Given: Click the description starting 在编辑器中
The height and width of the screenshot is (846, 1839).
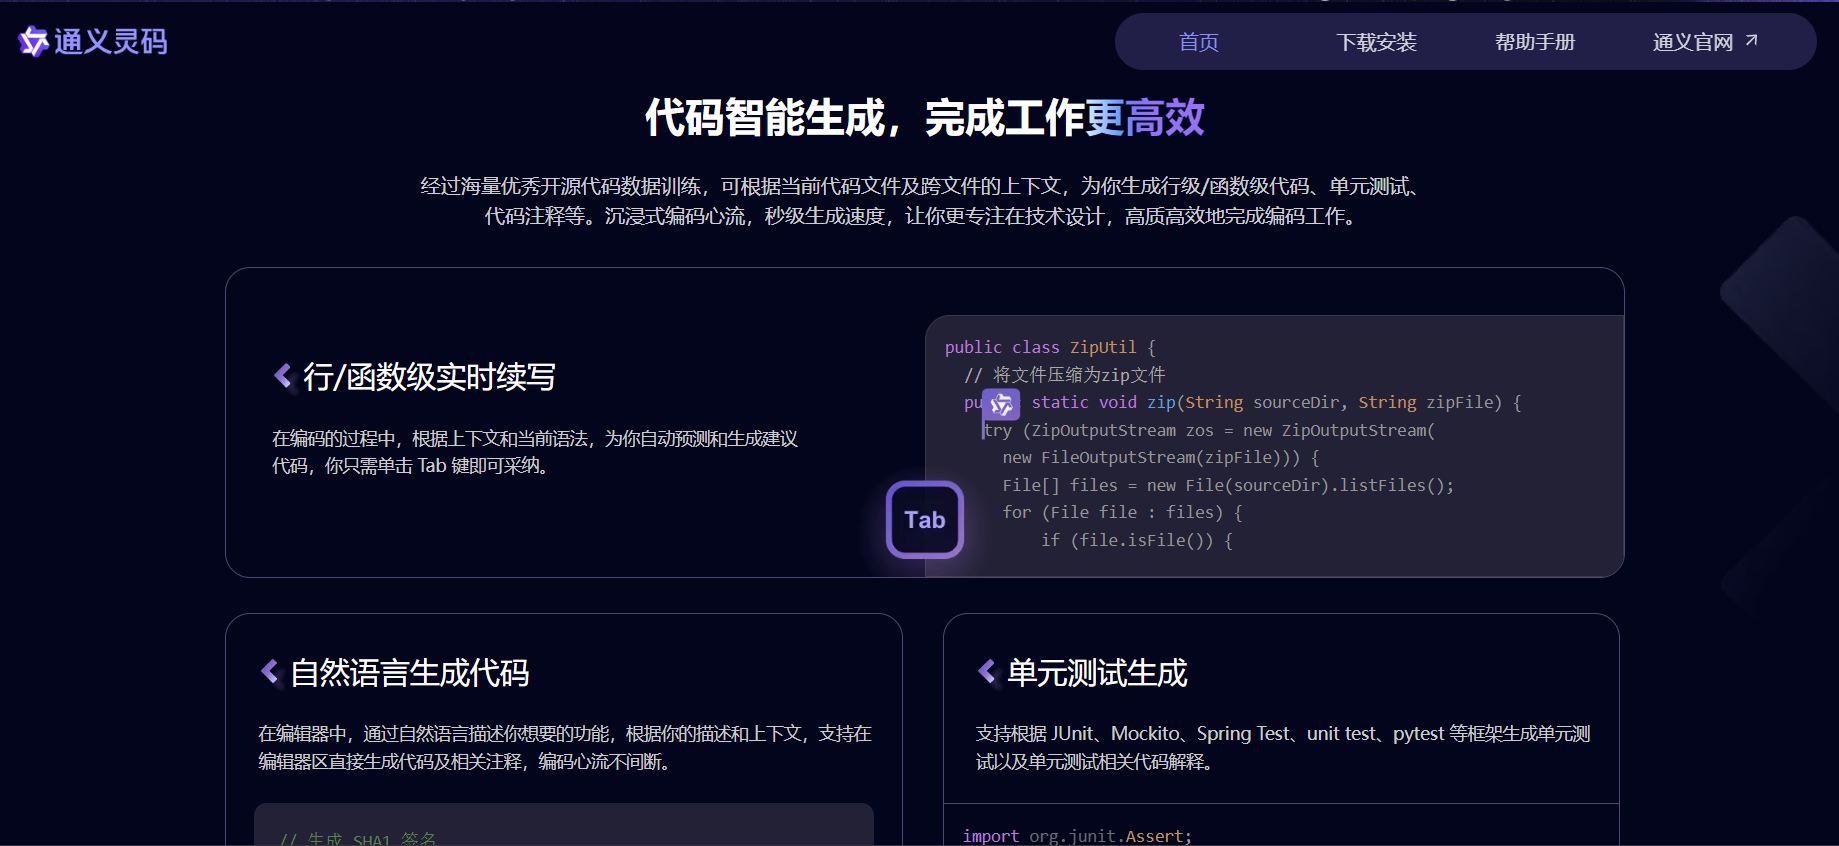Looking at the screenshot, I should tap(565, 748).
